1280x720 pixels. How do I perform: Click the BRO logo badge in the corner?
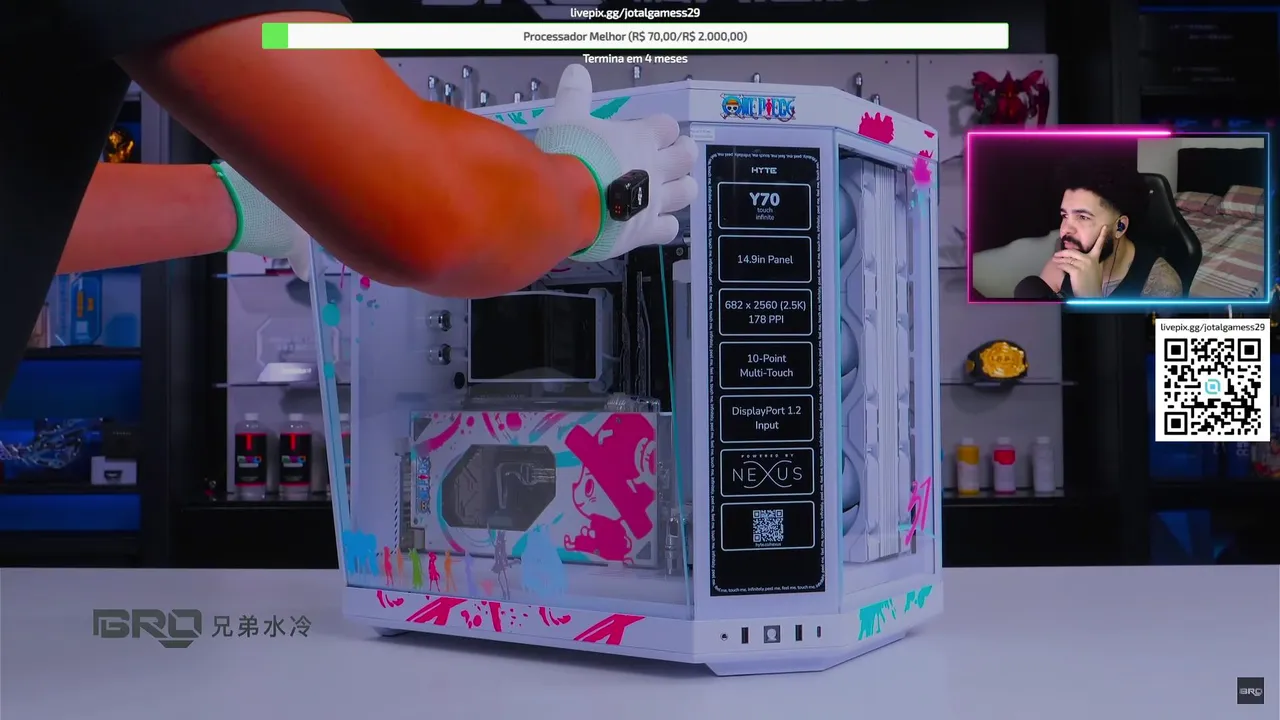1250,691
